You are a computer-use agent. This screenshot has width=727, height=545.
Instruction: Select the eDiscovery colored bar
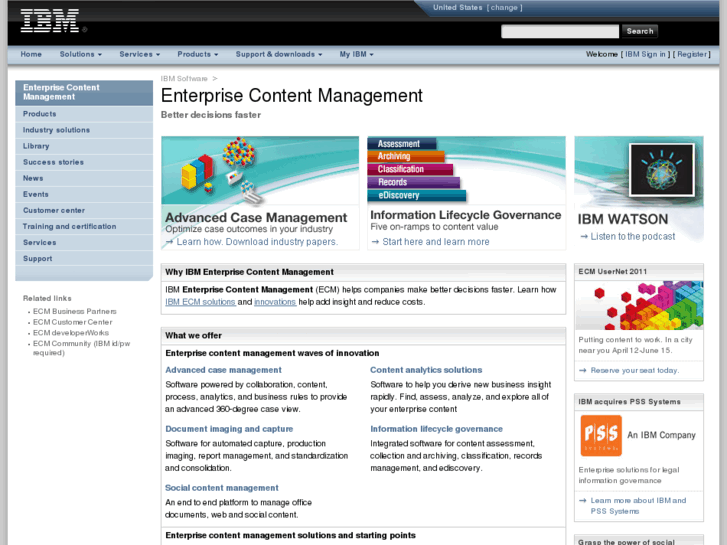[x=417, y=195]
